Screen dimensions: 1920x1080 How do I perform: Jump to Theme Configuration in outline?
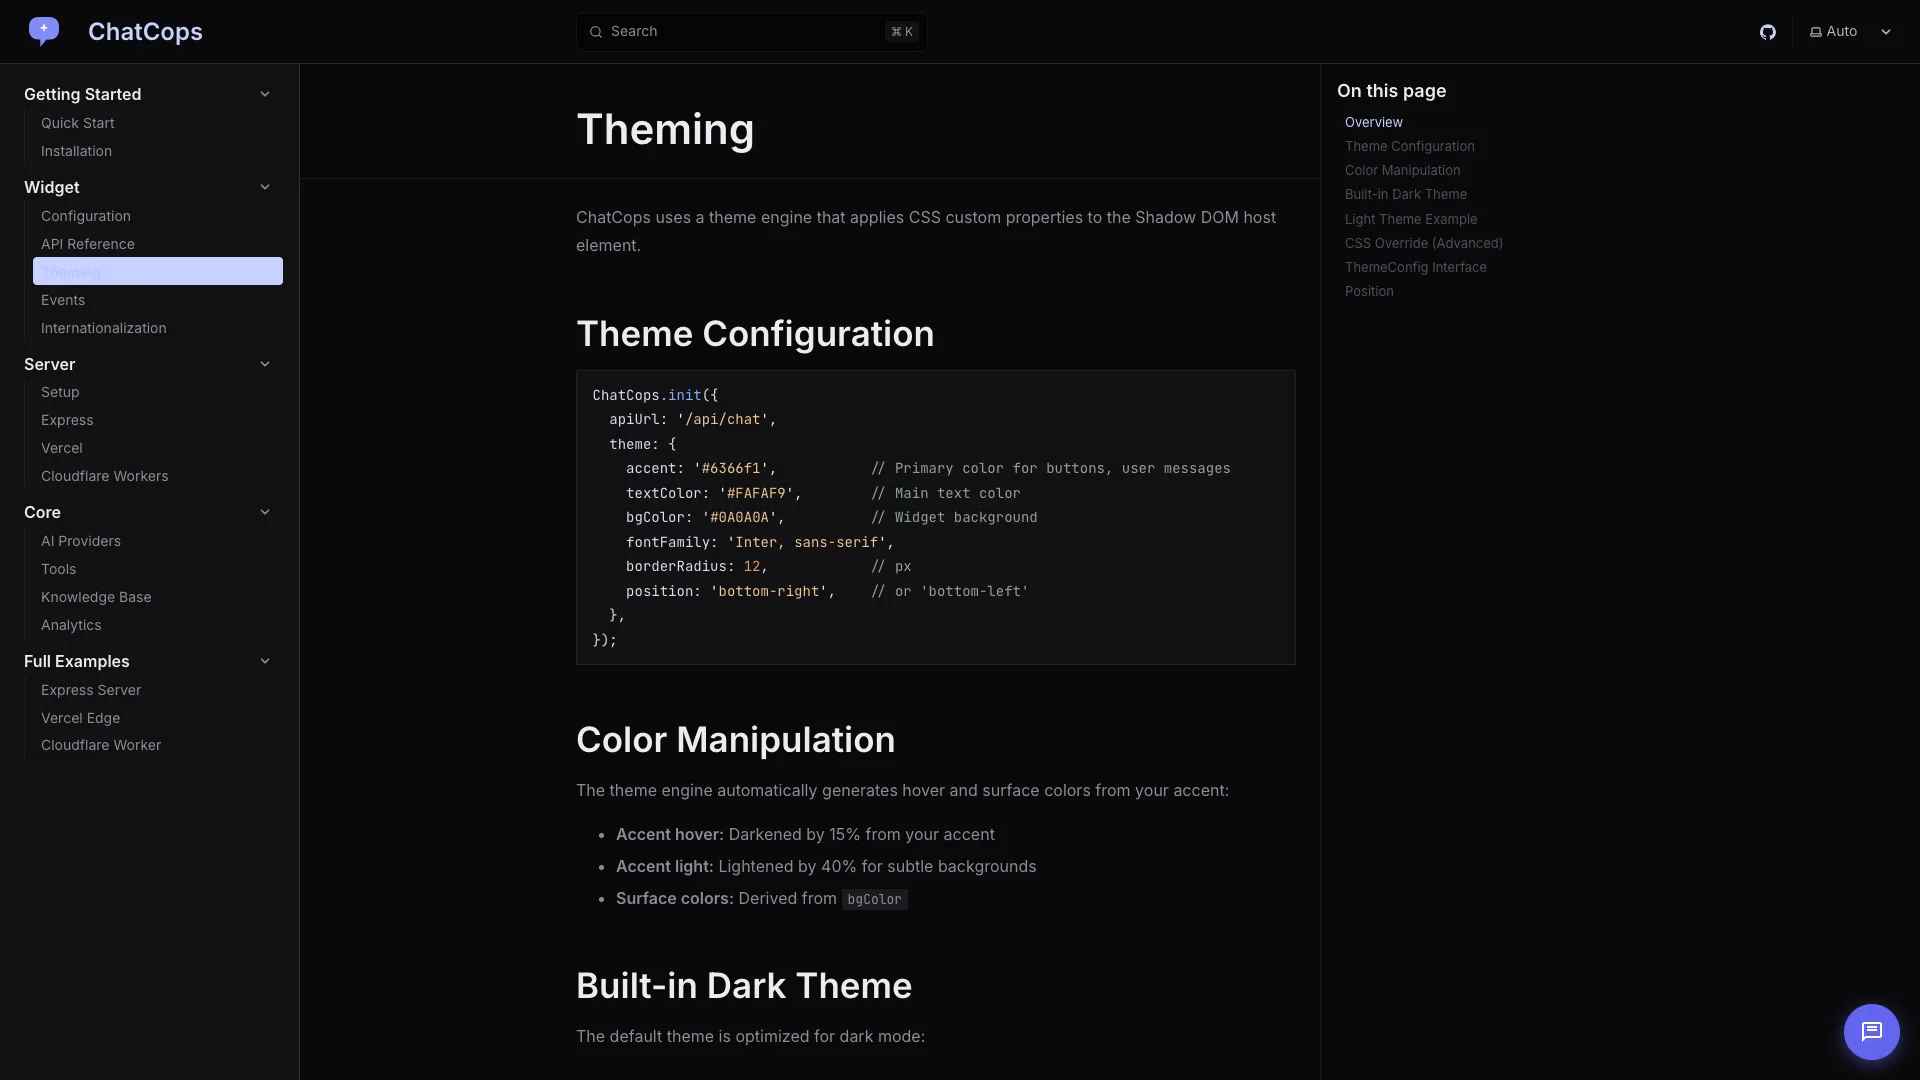pyautogui.click(x=1410, y=146)
